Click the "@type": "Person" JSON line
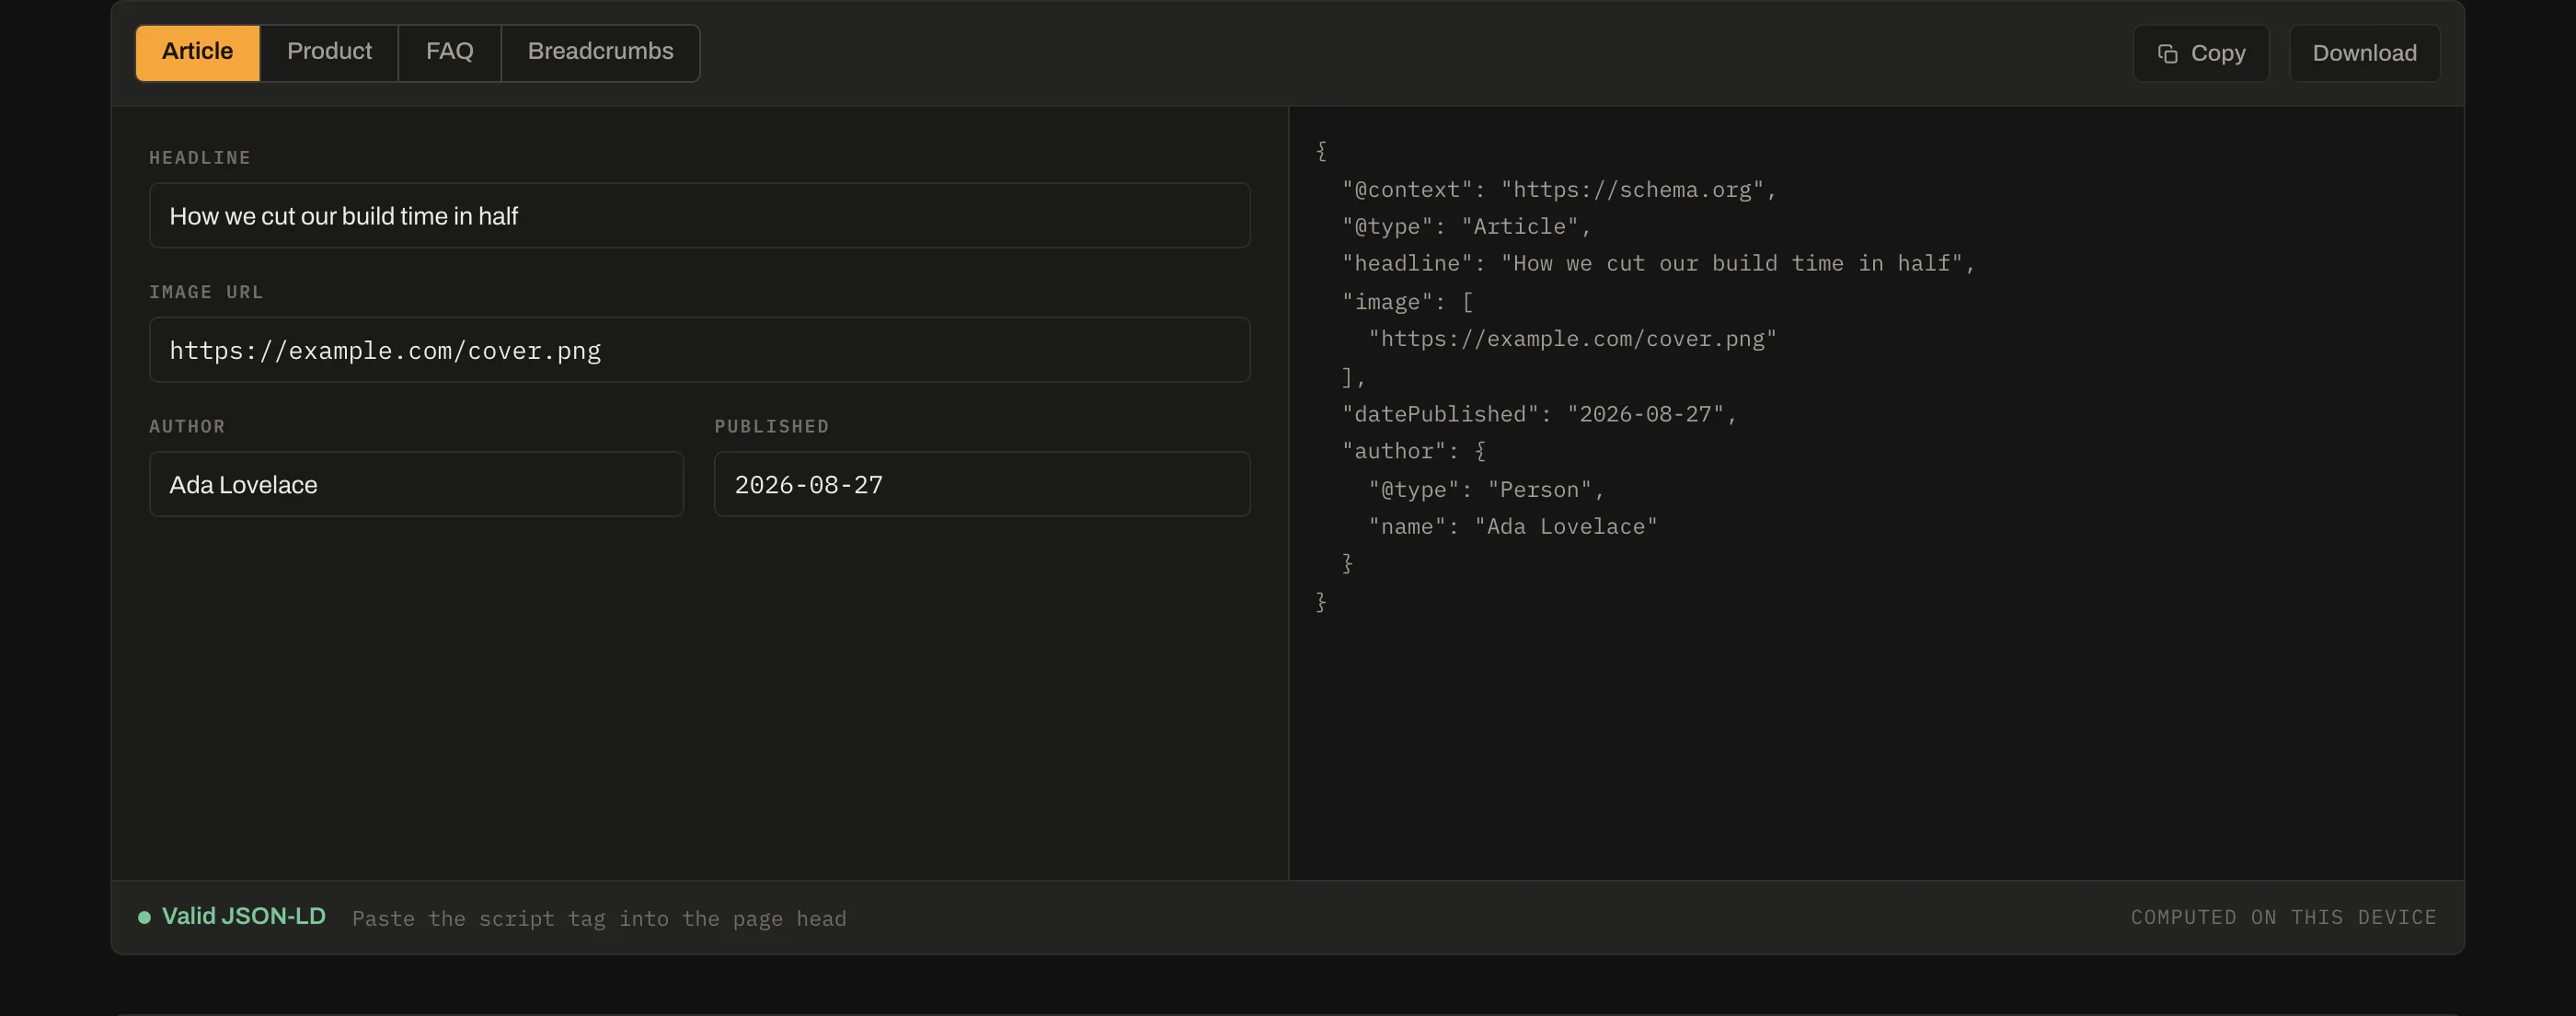Screen dimensions: 2576x1016 1486,489
